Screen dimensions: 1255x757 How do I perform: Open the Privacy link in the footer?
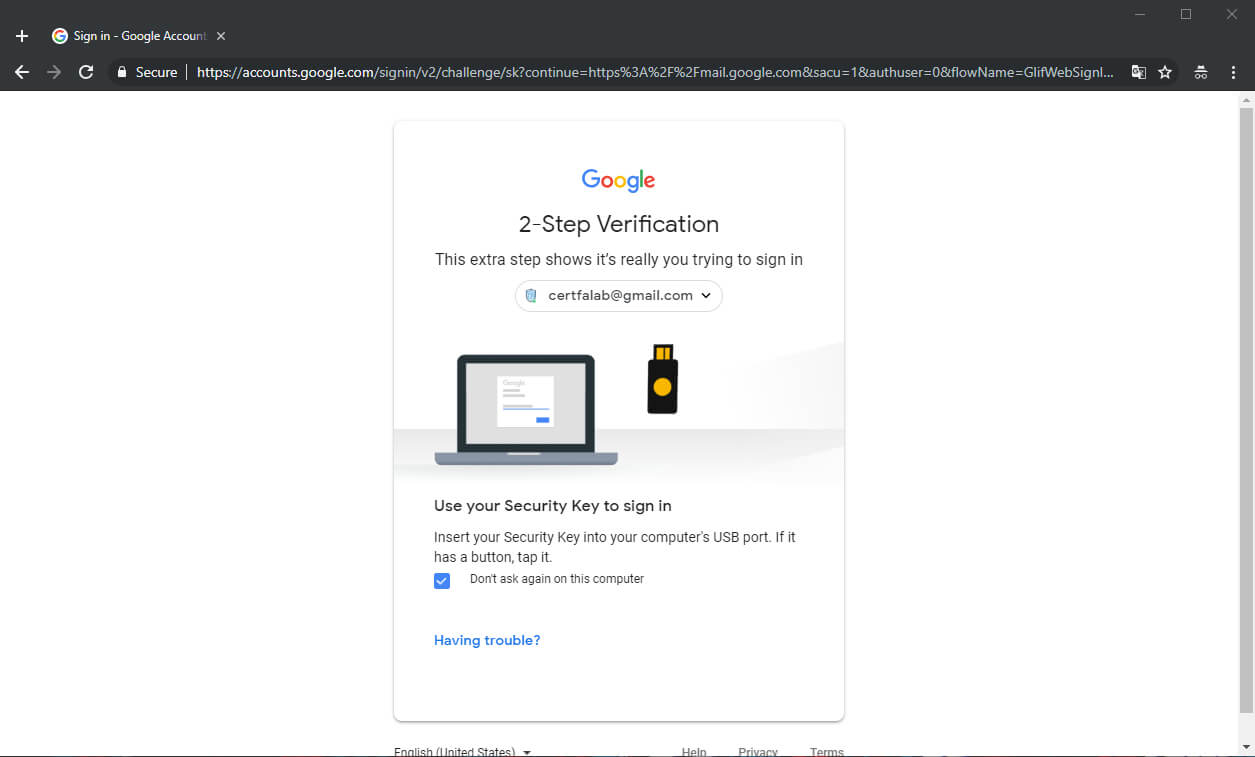(x=758, y=751)
